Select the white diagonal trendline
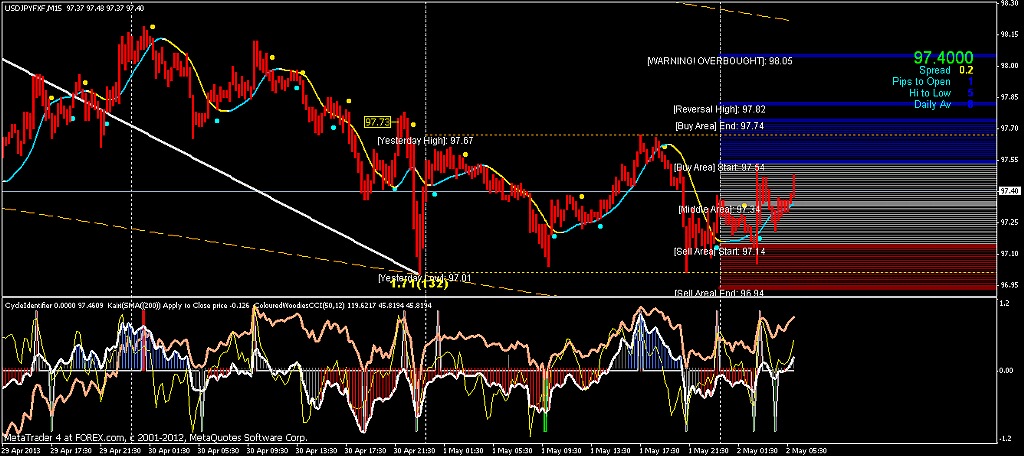 pos(210,165)
